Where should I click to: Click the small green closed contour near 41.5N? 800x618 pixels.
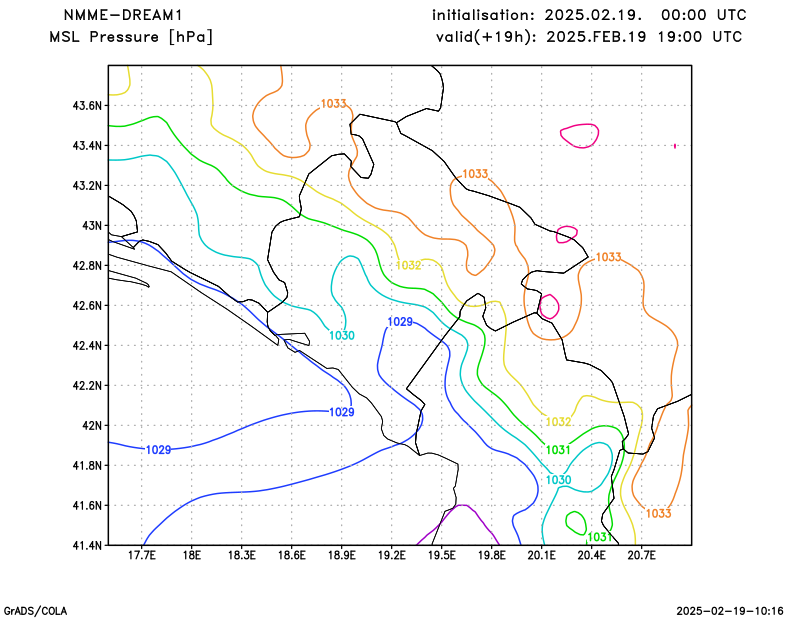click(576, 523)
